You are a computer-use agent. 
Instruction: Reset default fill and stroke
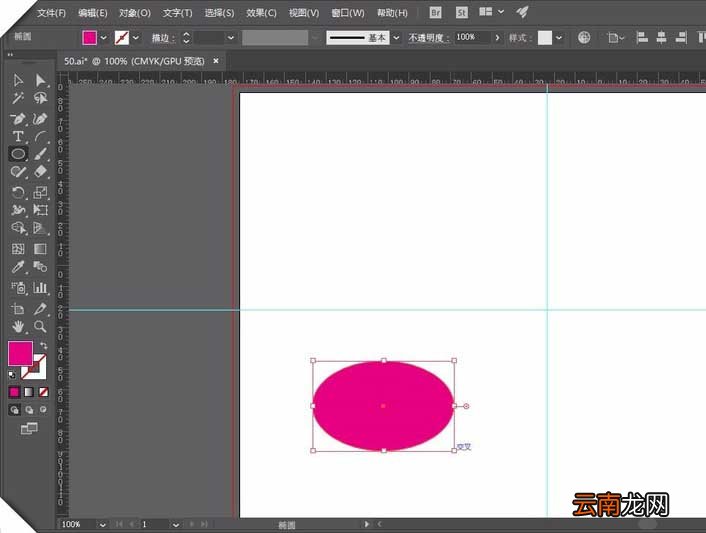click(x=12, y=375)
